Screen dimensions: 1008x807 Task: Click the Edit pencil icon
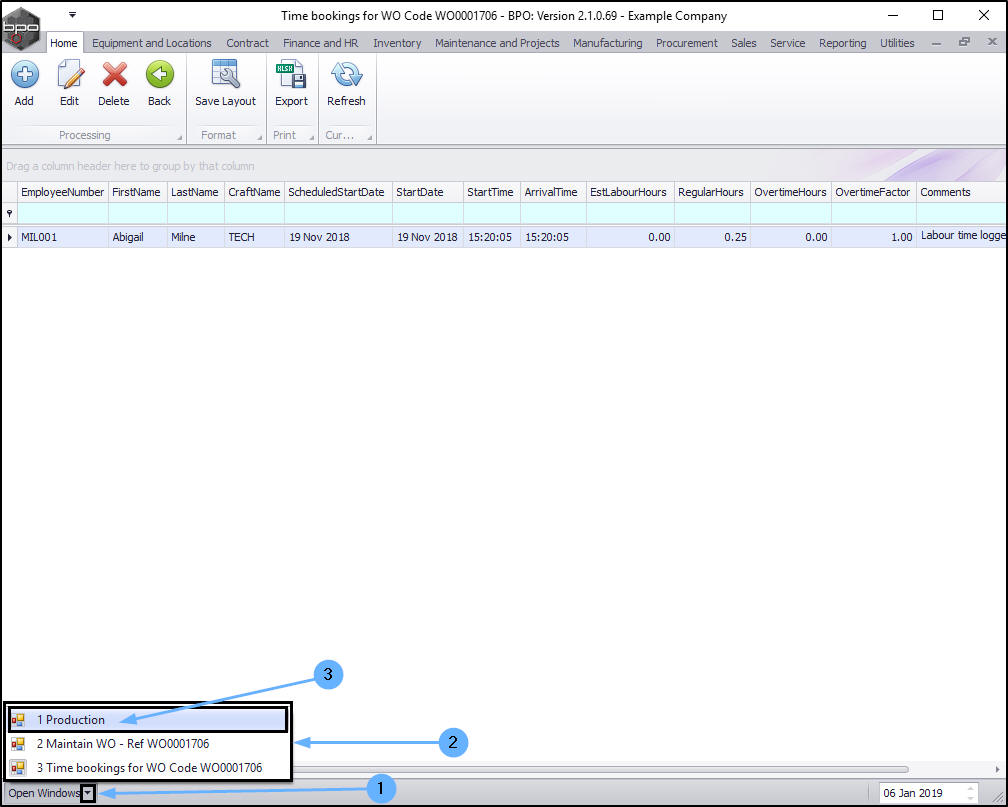point(69,75)
